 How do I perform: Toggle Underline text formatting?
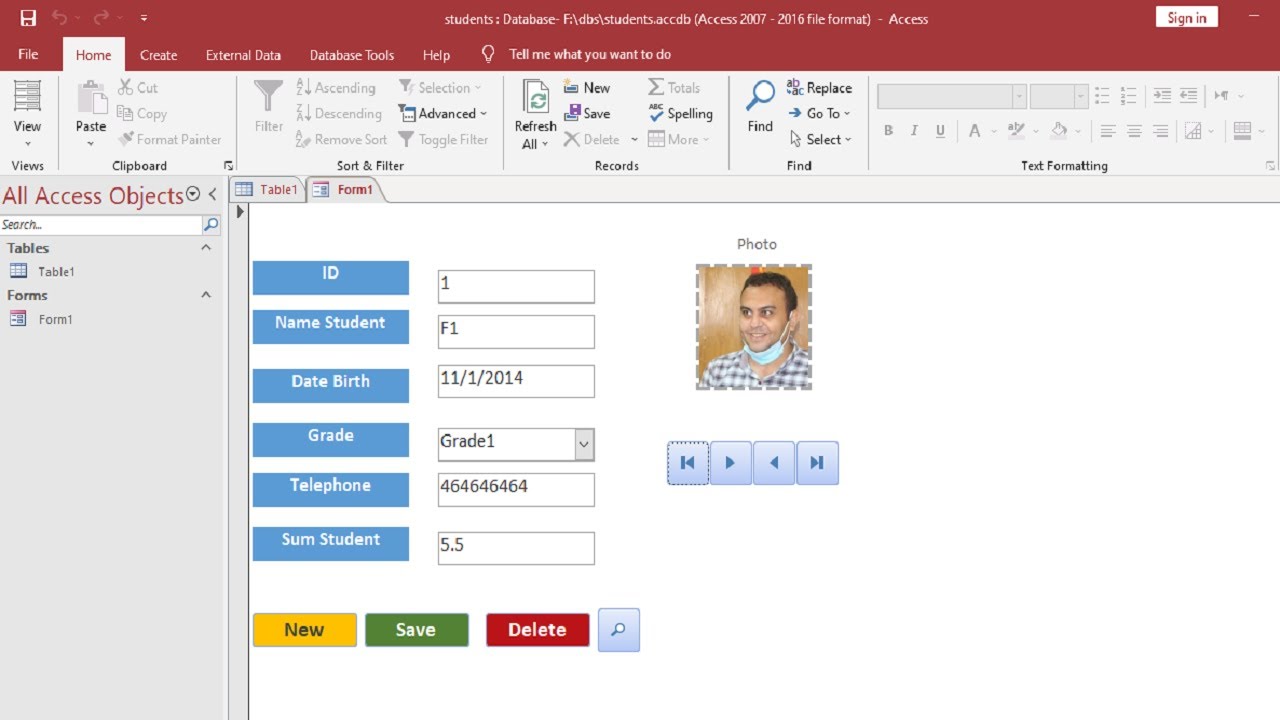click(940, 131)
